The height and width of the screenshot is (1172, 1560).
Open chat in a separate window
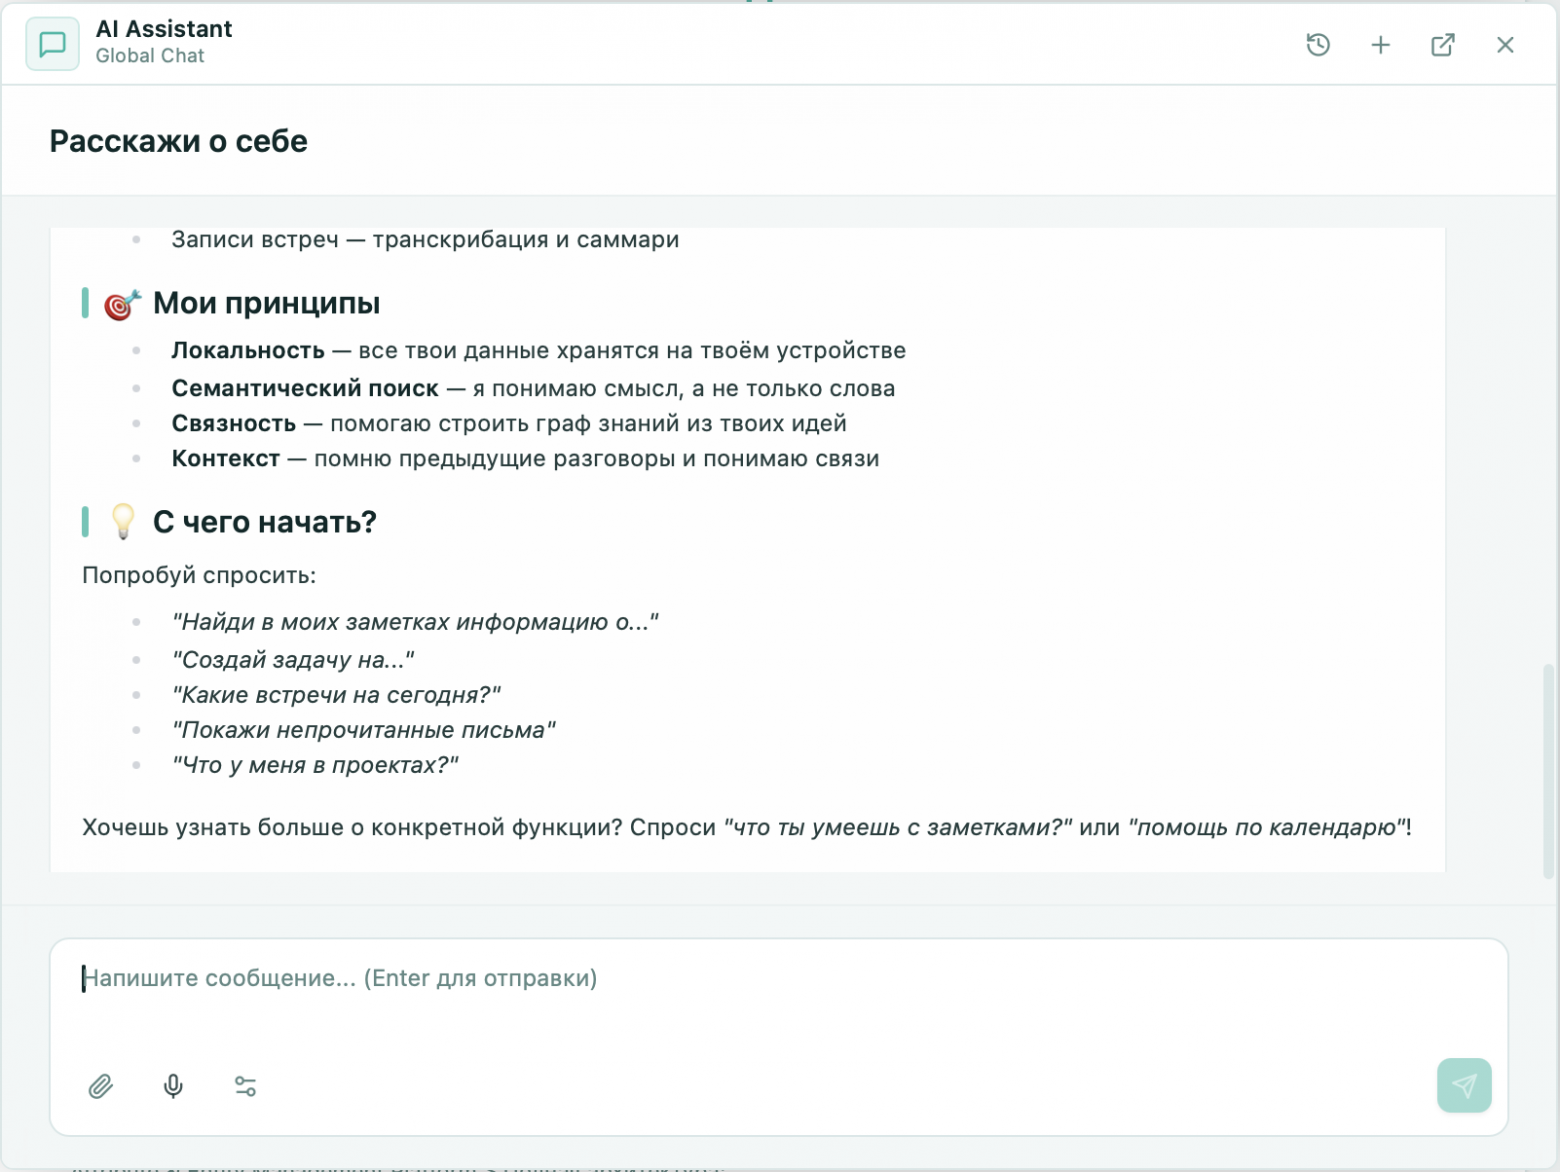[x=1443, y=45]
